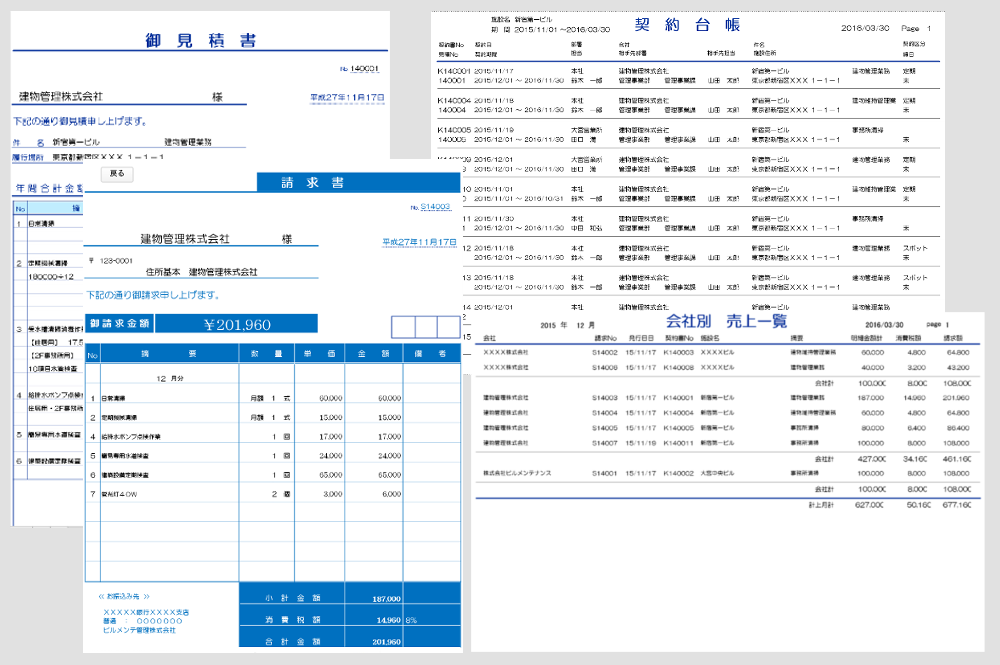Click the 消費税額 label on the invoice
This screenshot has width=1000, height=665.
click(x=293, y=620)
